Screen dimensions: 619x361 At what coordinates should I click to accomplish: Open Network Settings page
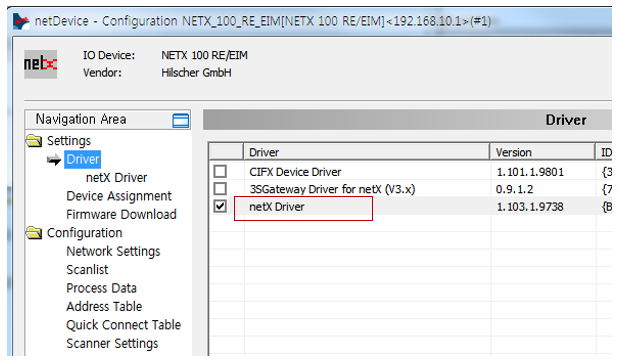coord(113,252)
